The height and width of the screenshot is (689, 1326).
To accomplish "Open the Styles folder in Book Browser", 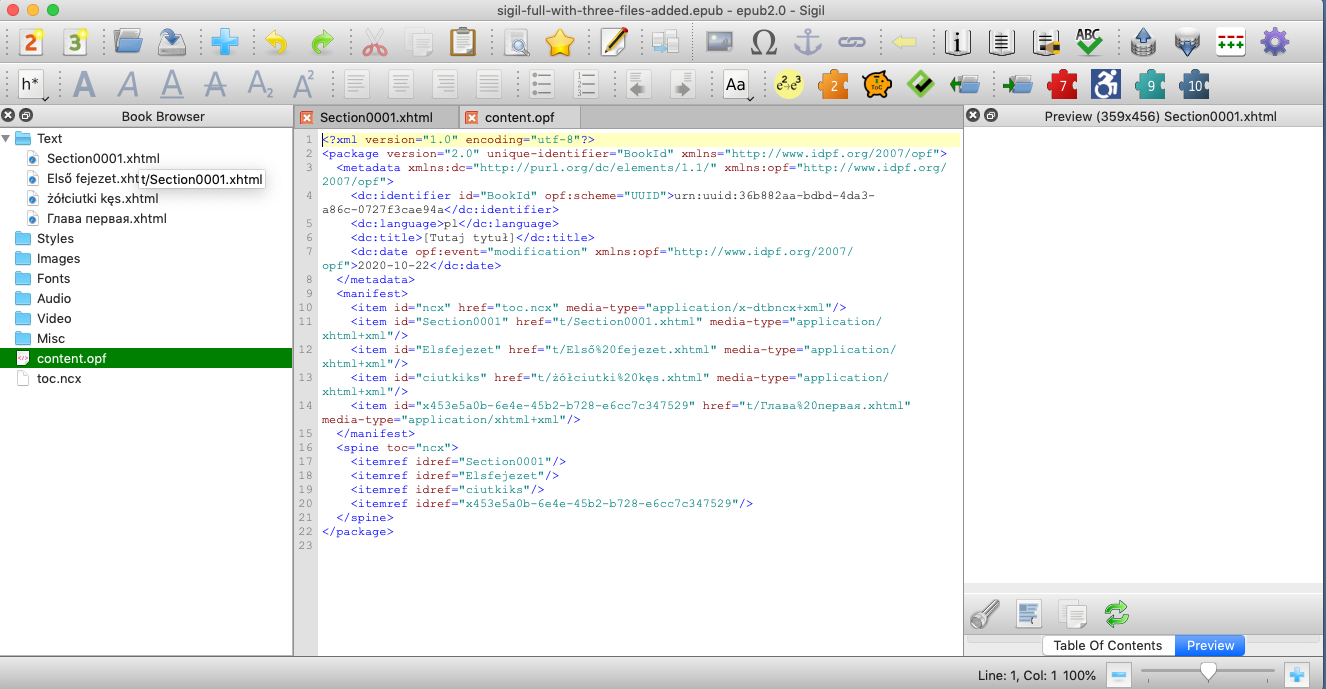I will point(55,238).
